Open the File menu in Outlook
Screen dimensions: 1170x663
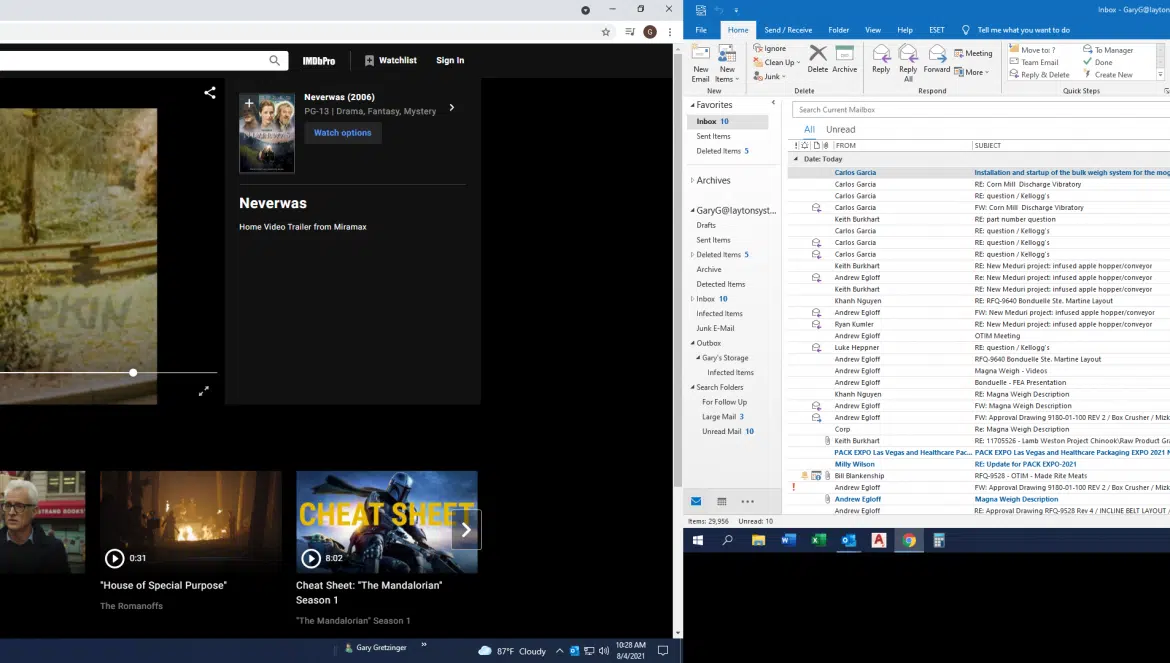(x=701, y=30)
